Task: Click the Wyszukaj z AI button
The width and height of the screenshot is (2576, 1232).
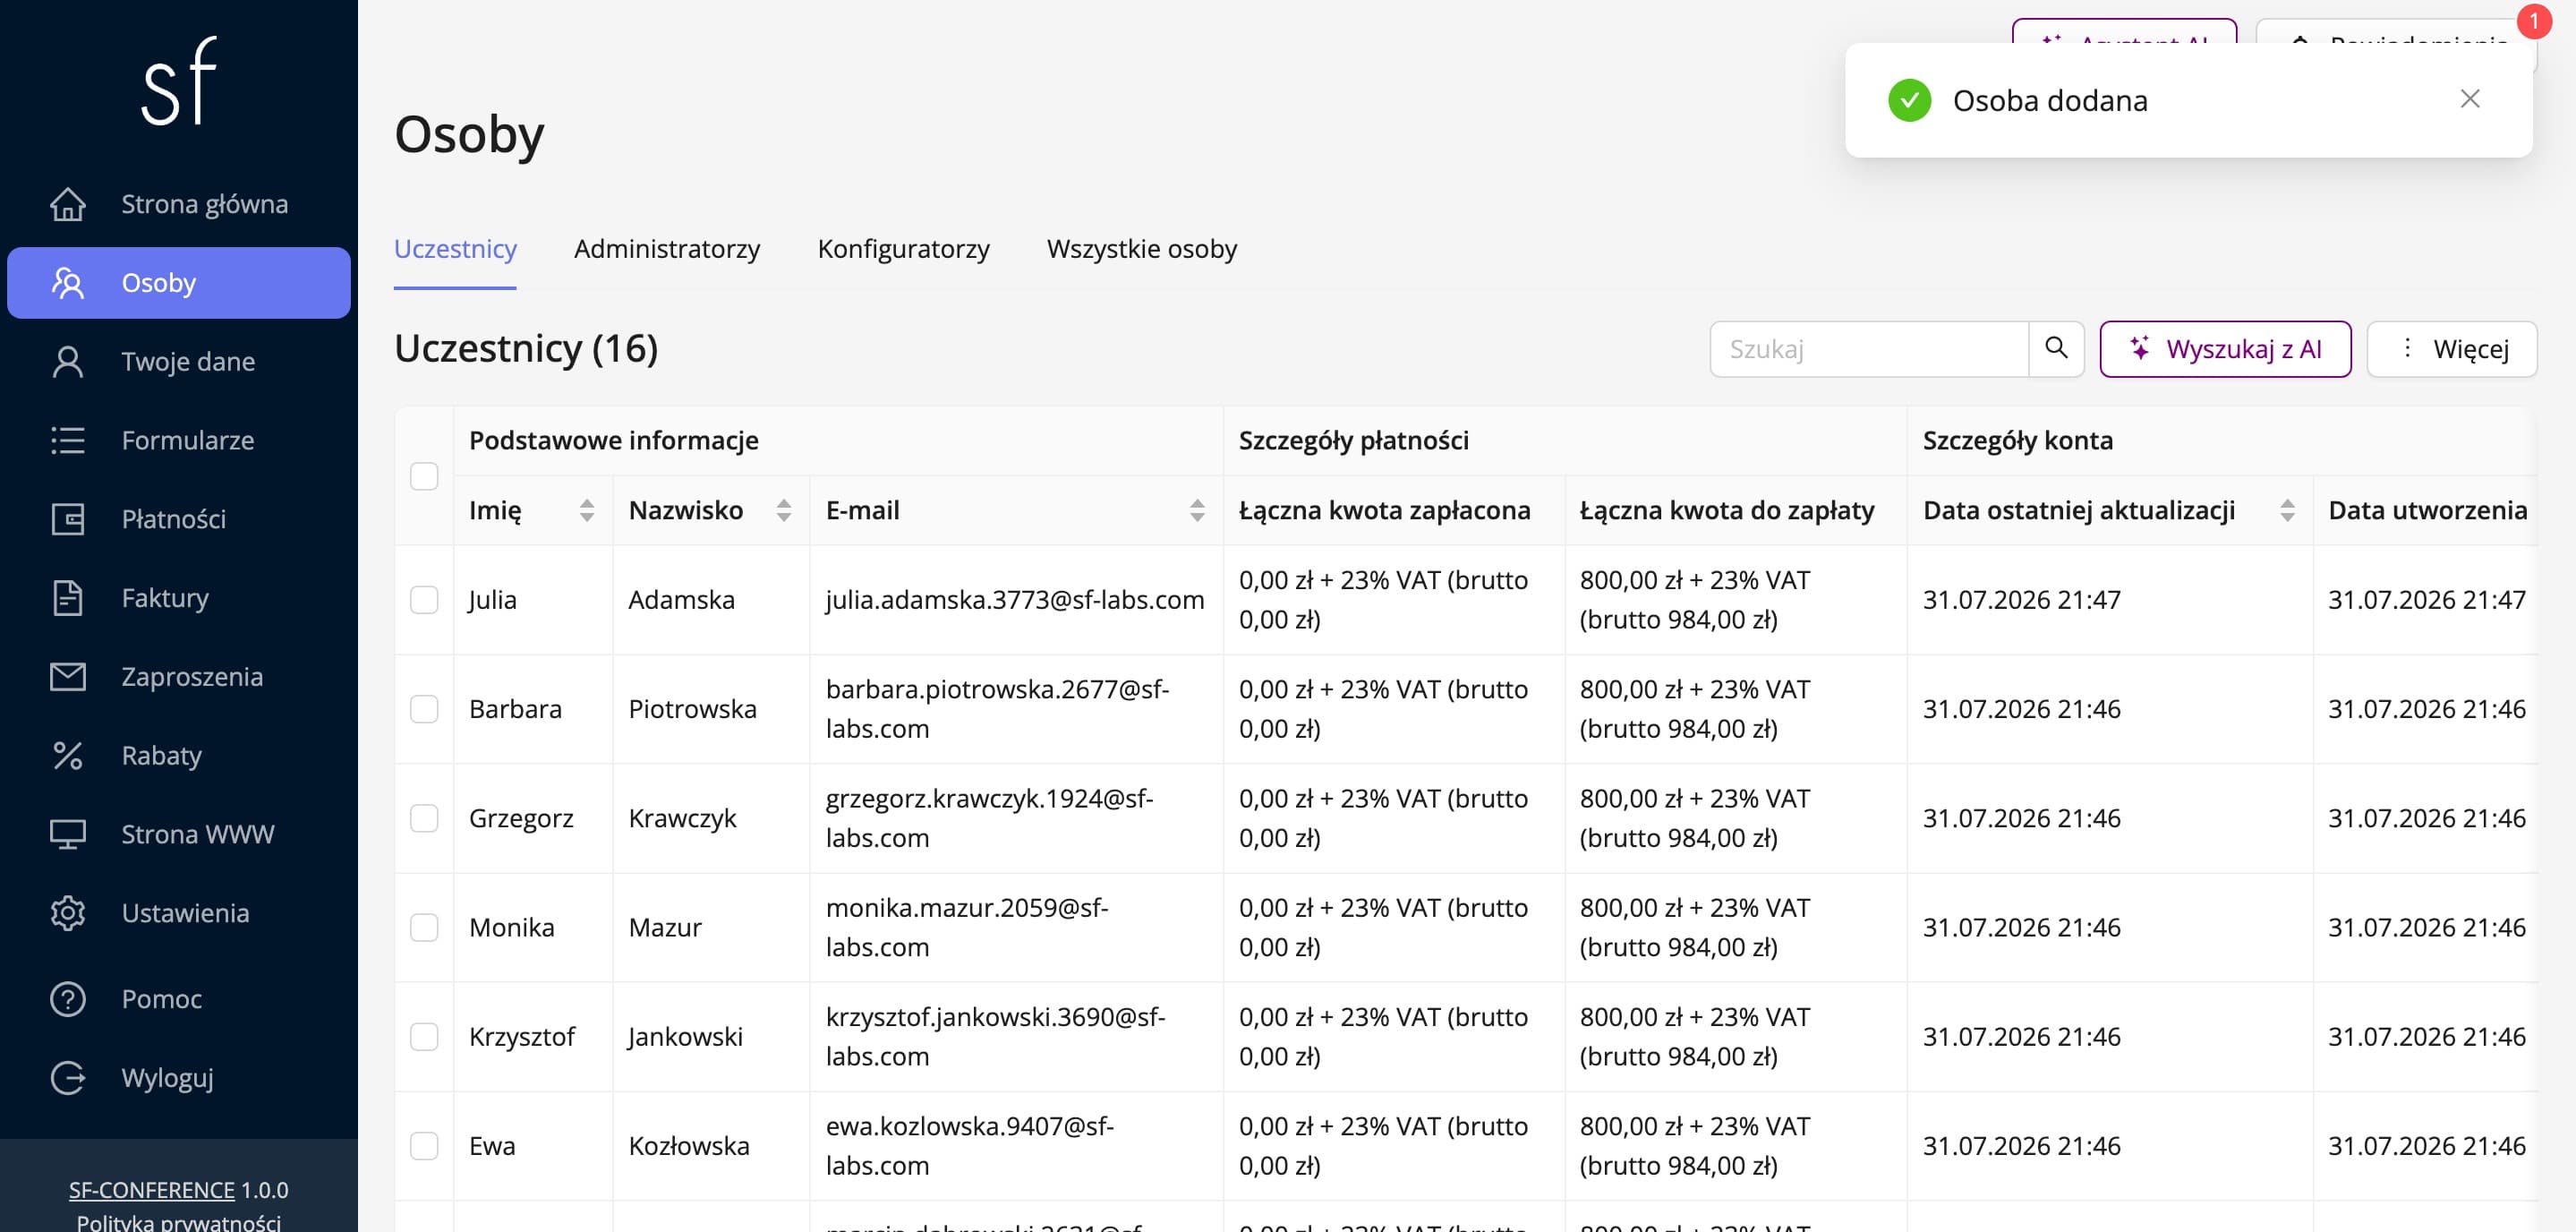Action: tap(2225, 348)
